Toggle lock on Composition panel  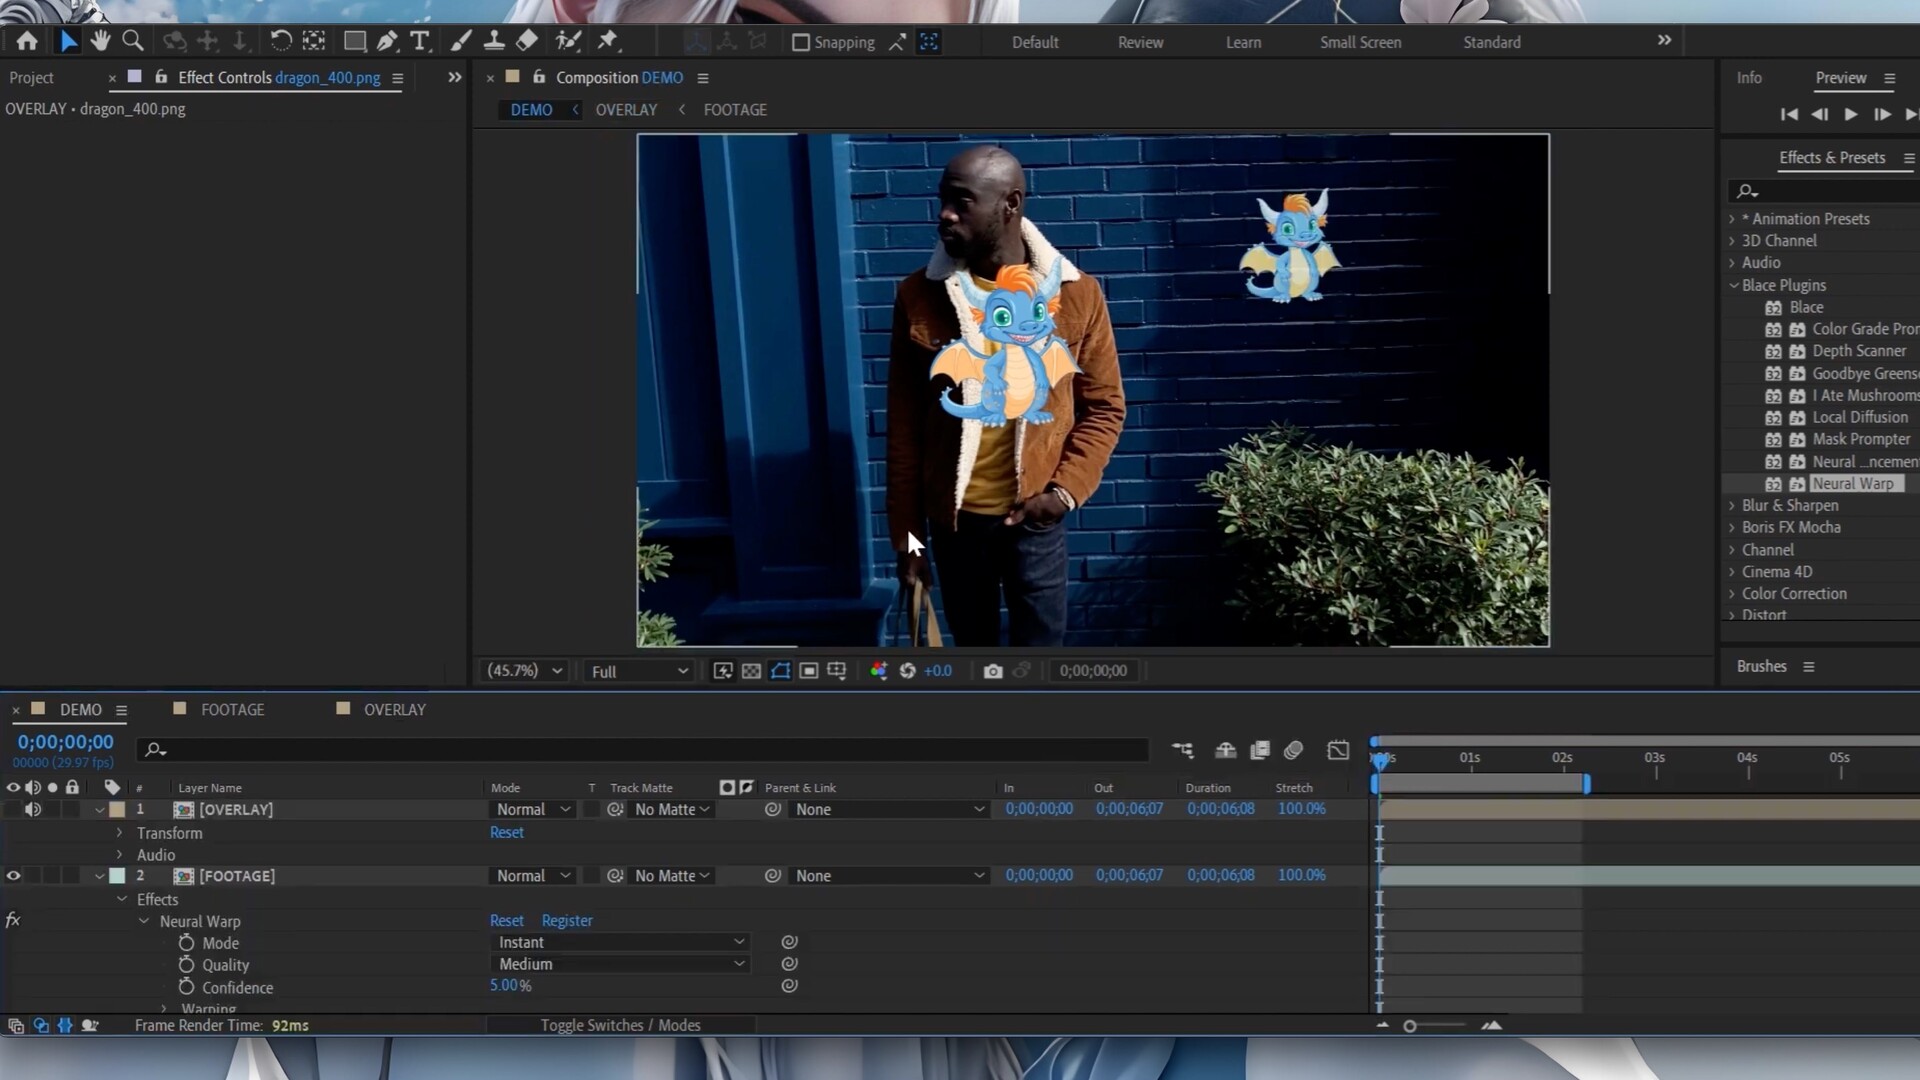click(539, 77)
